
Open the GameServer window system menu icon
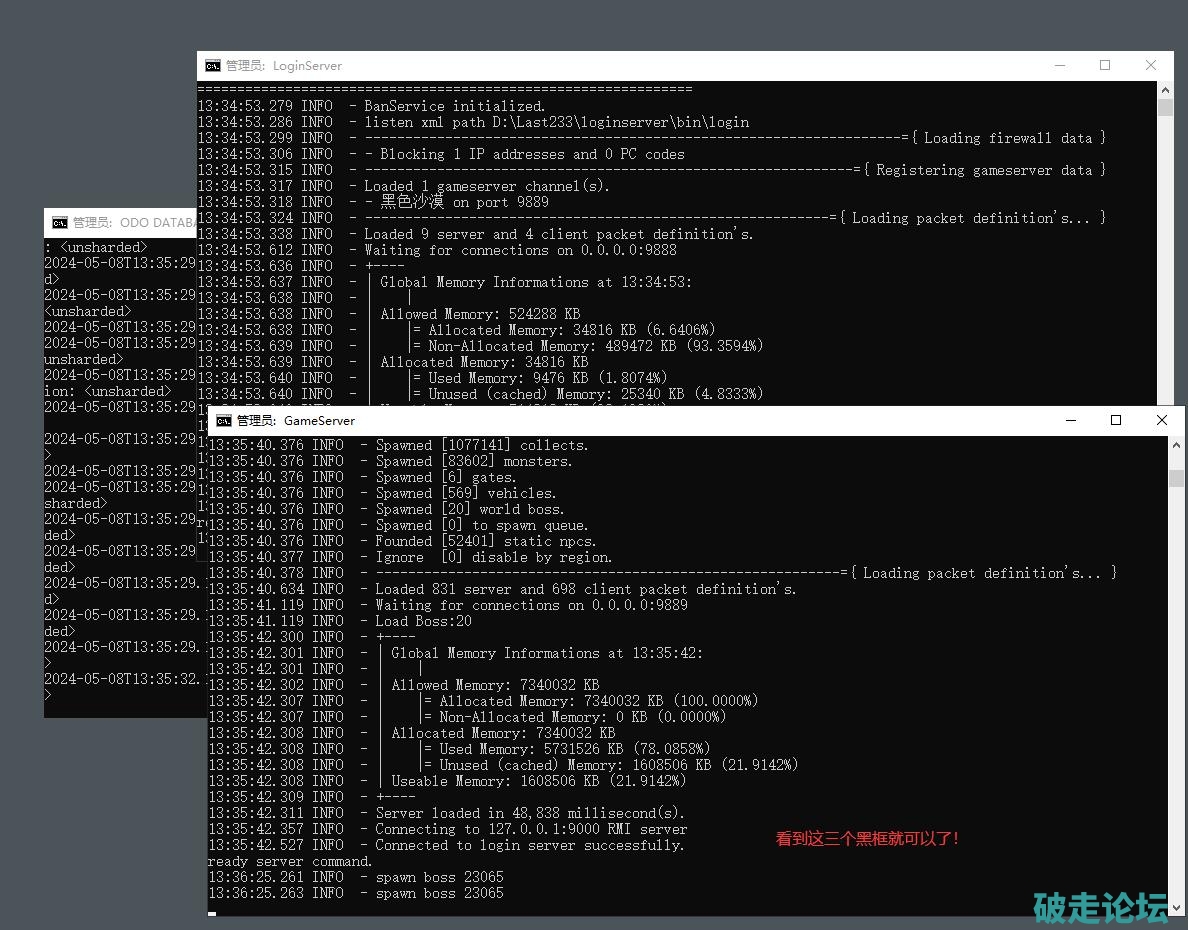(x=224, y=421)
